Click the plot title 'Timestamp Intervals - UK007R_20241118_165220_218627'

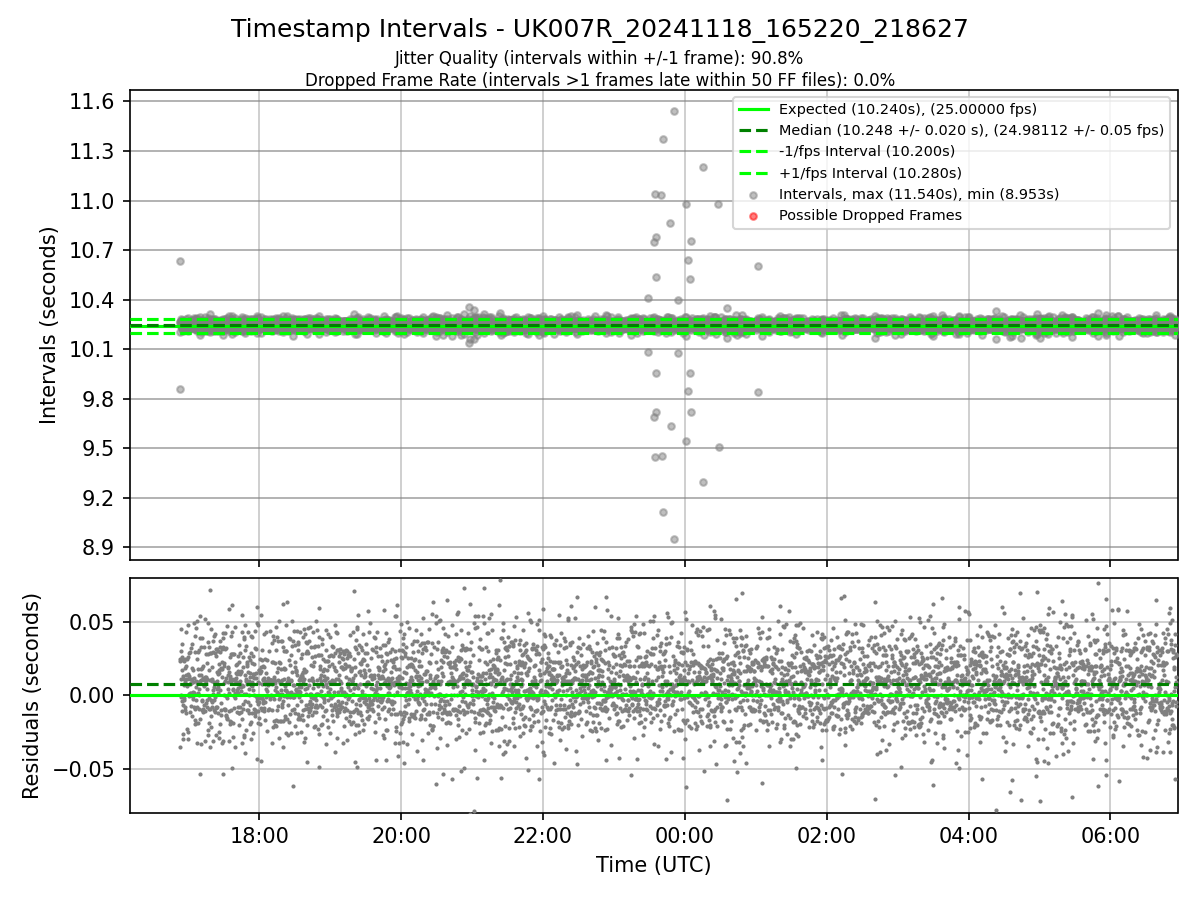pyautogui.click(x=599, y=29)
